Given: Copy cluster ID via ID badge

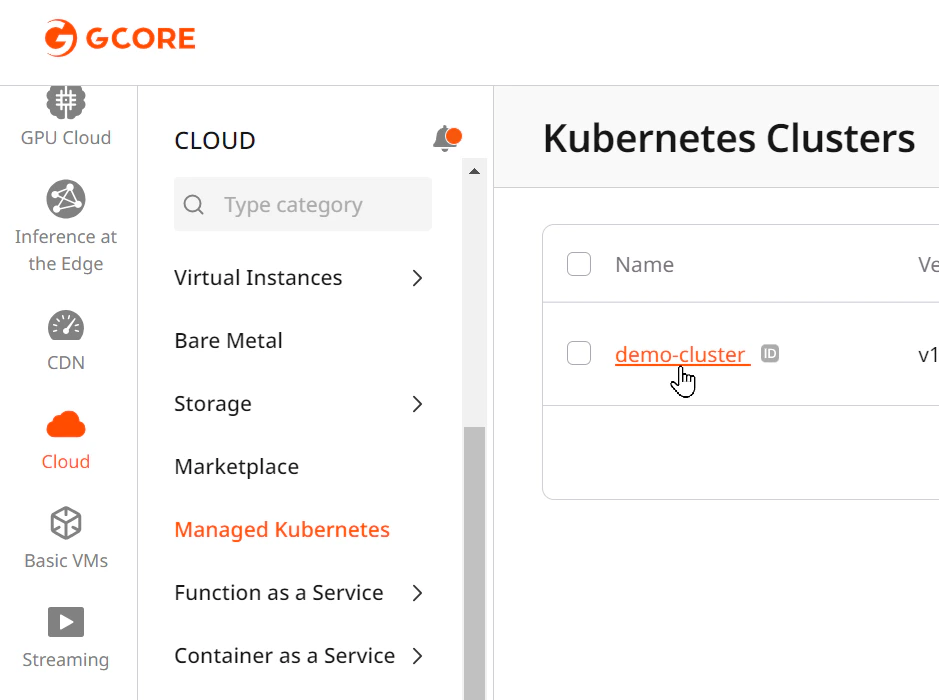Looking at the screenshot, I should (770, 354).
